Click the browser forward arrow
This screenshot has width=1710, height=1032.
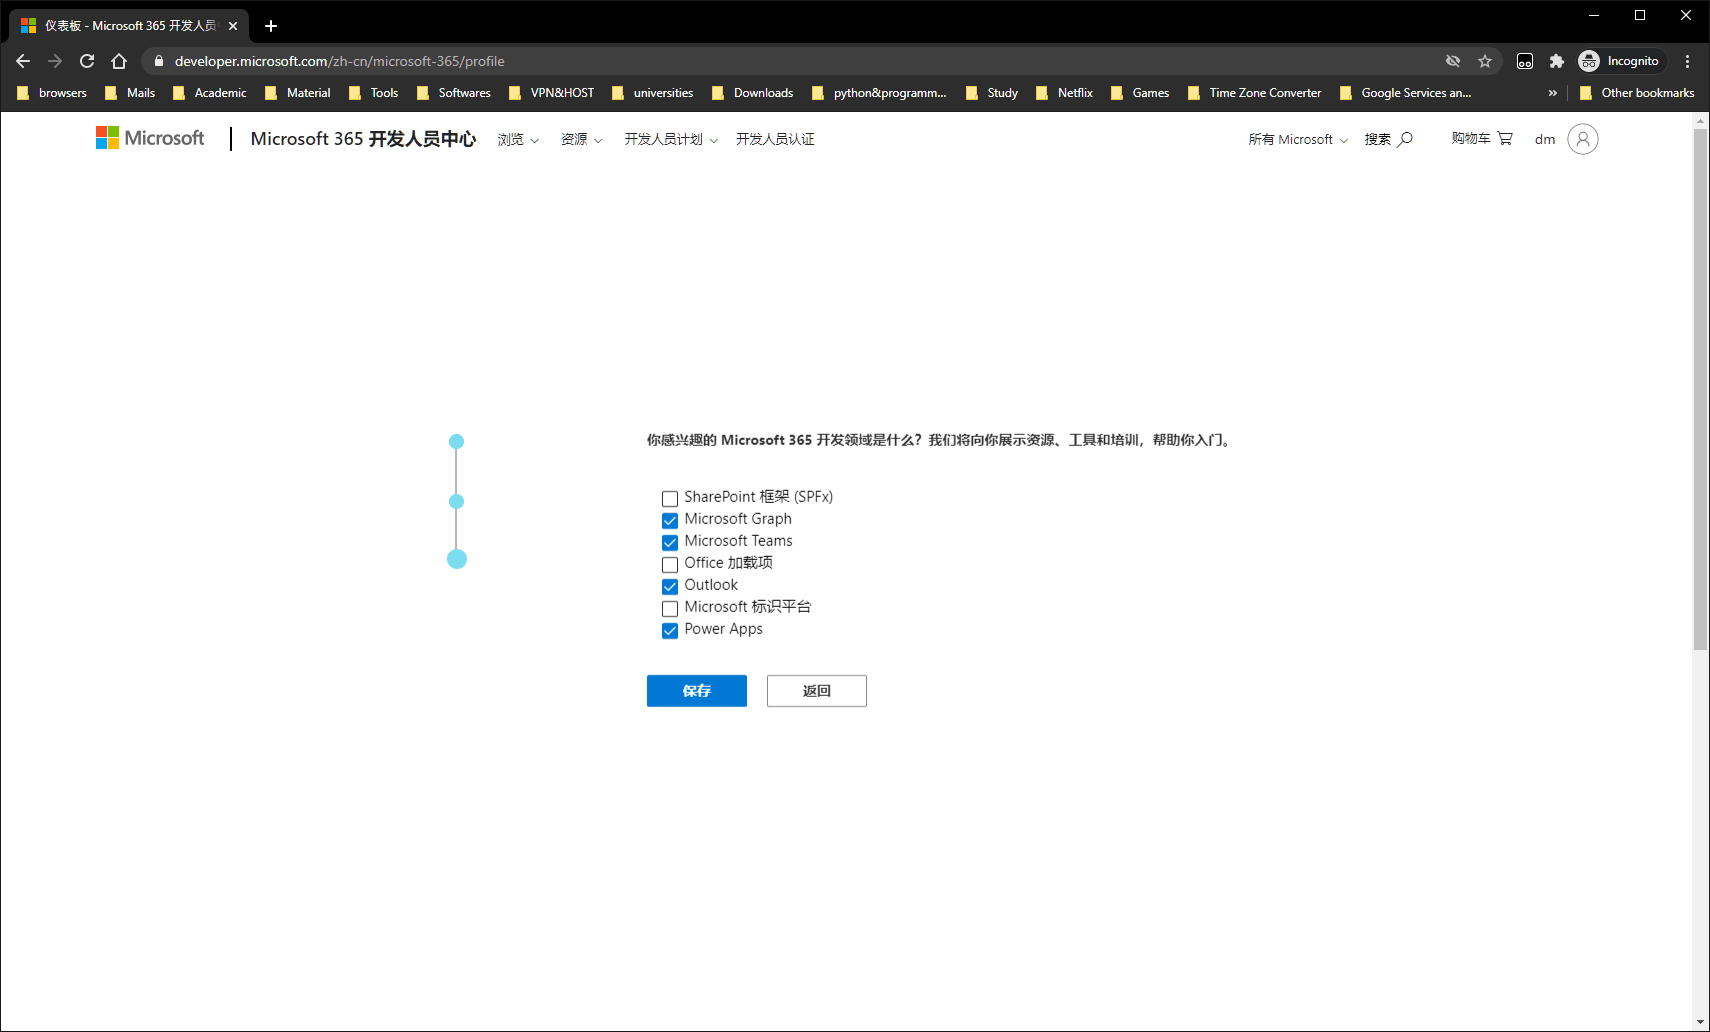[x=55, y=61]
